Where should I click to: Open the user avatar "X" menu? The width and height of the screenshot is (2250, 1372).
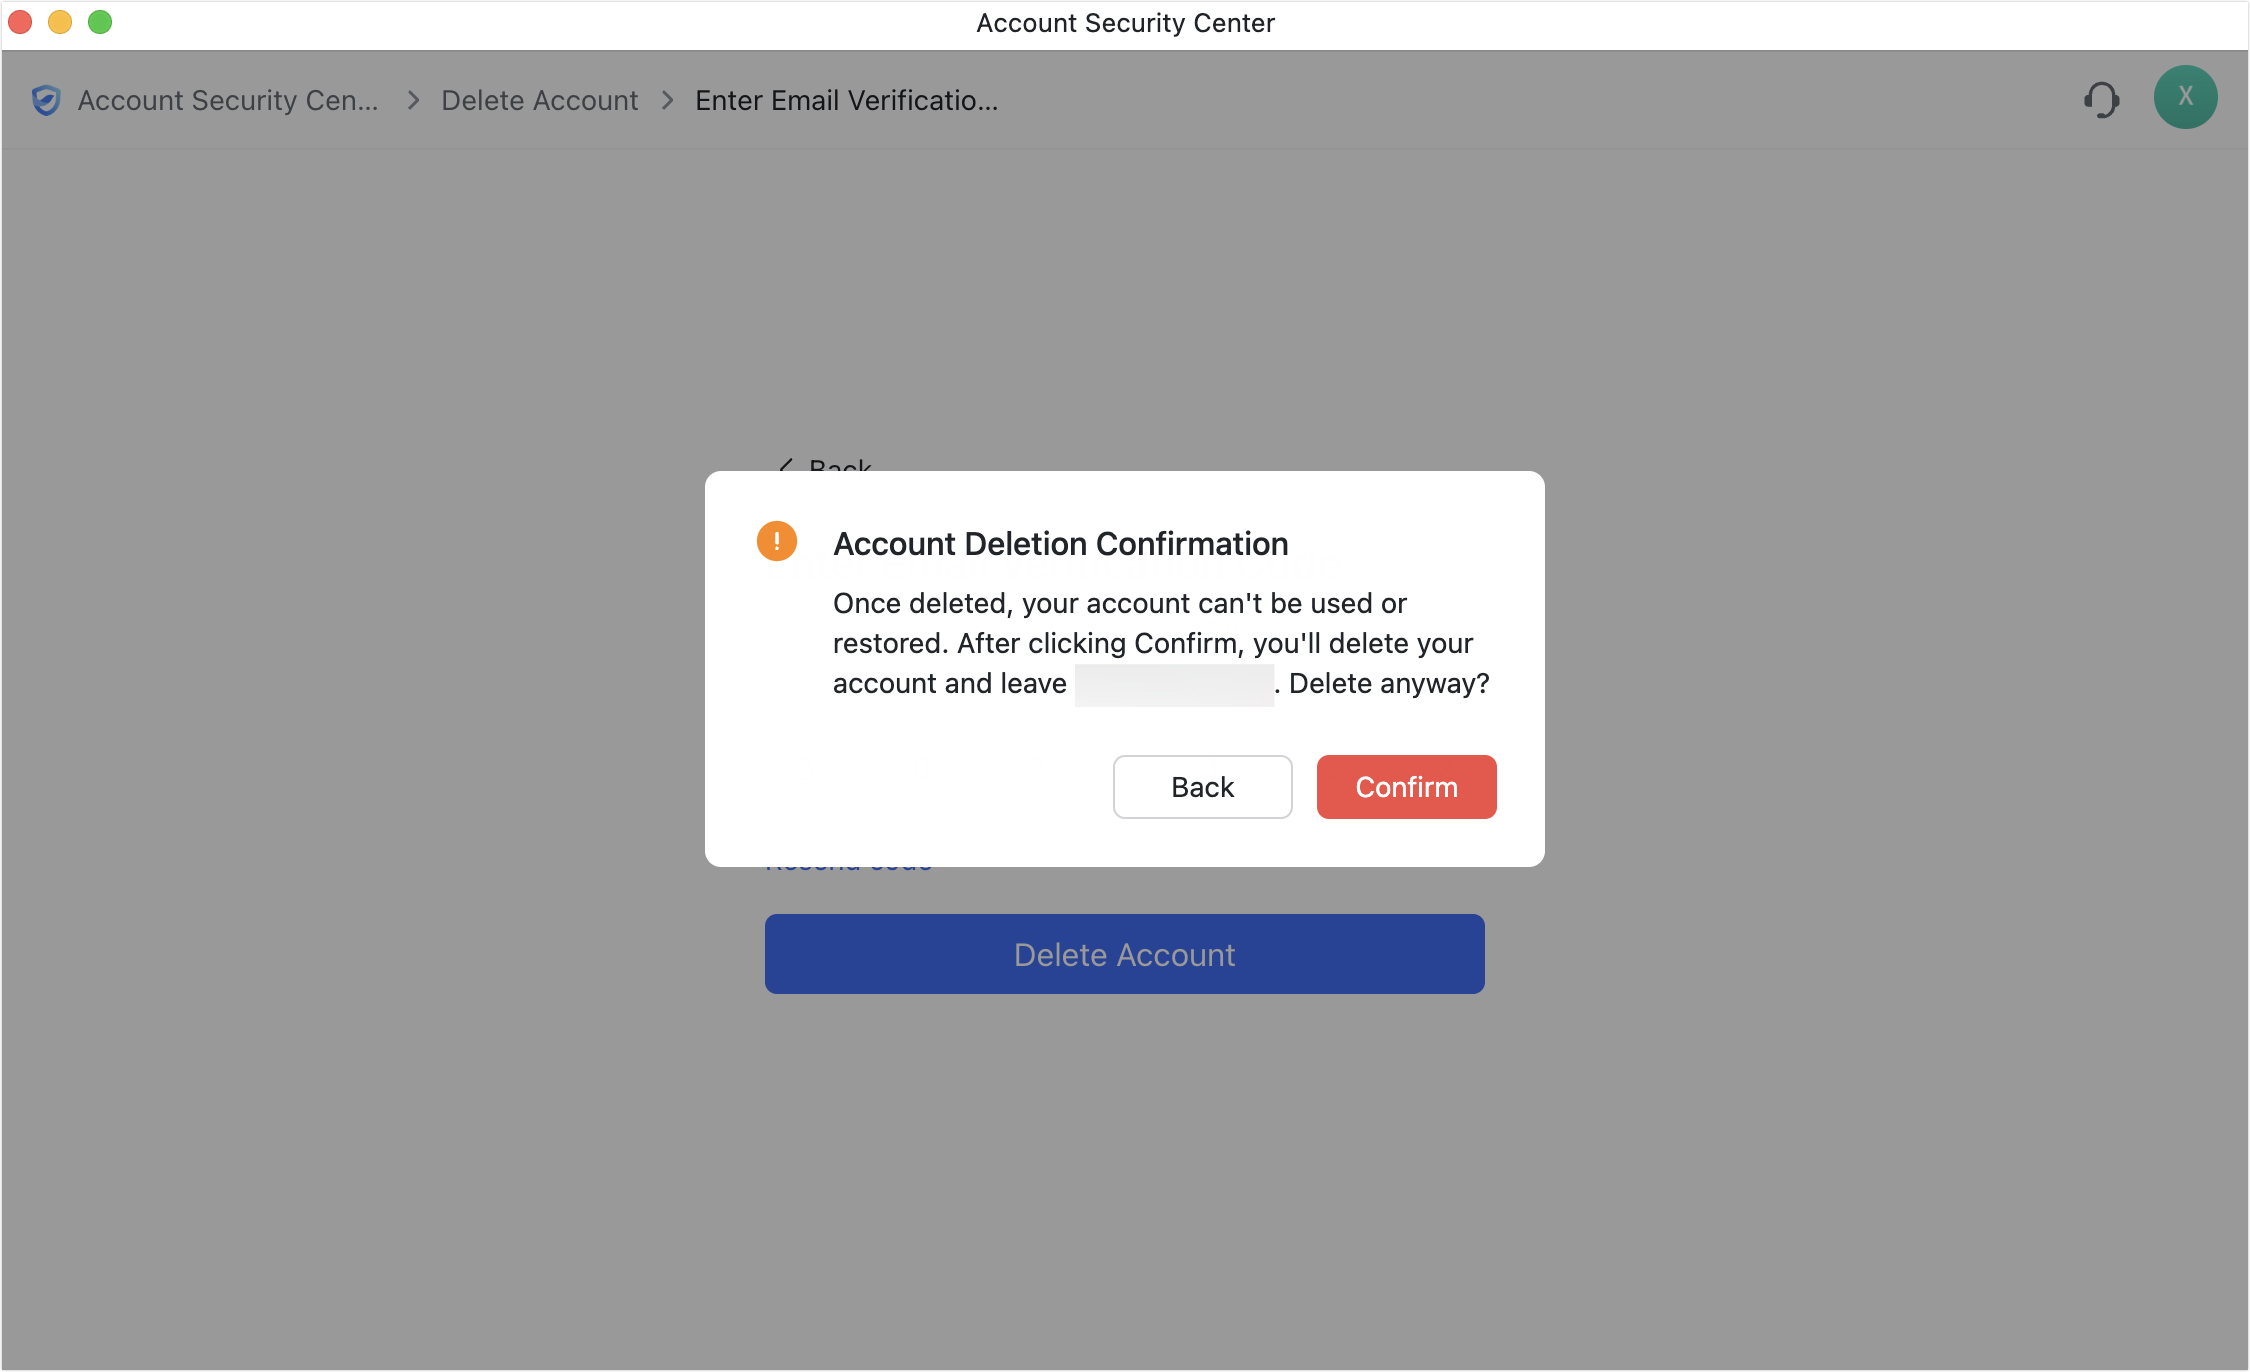click(x=2185, y=97)
